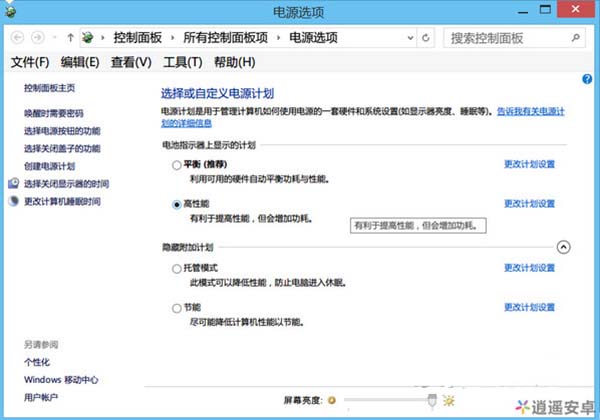
Task: Open the 帮助(H) menu
Action: tap(235, 62)
